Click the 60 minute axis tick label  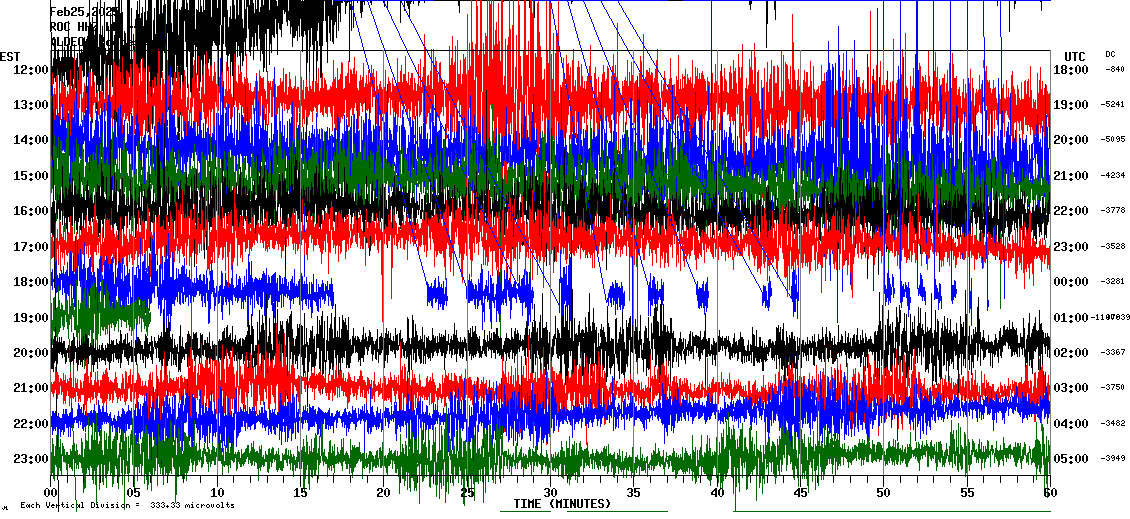[1048, 492]
